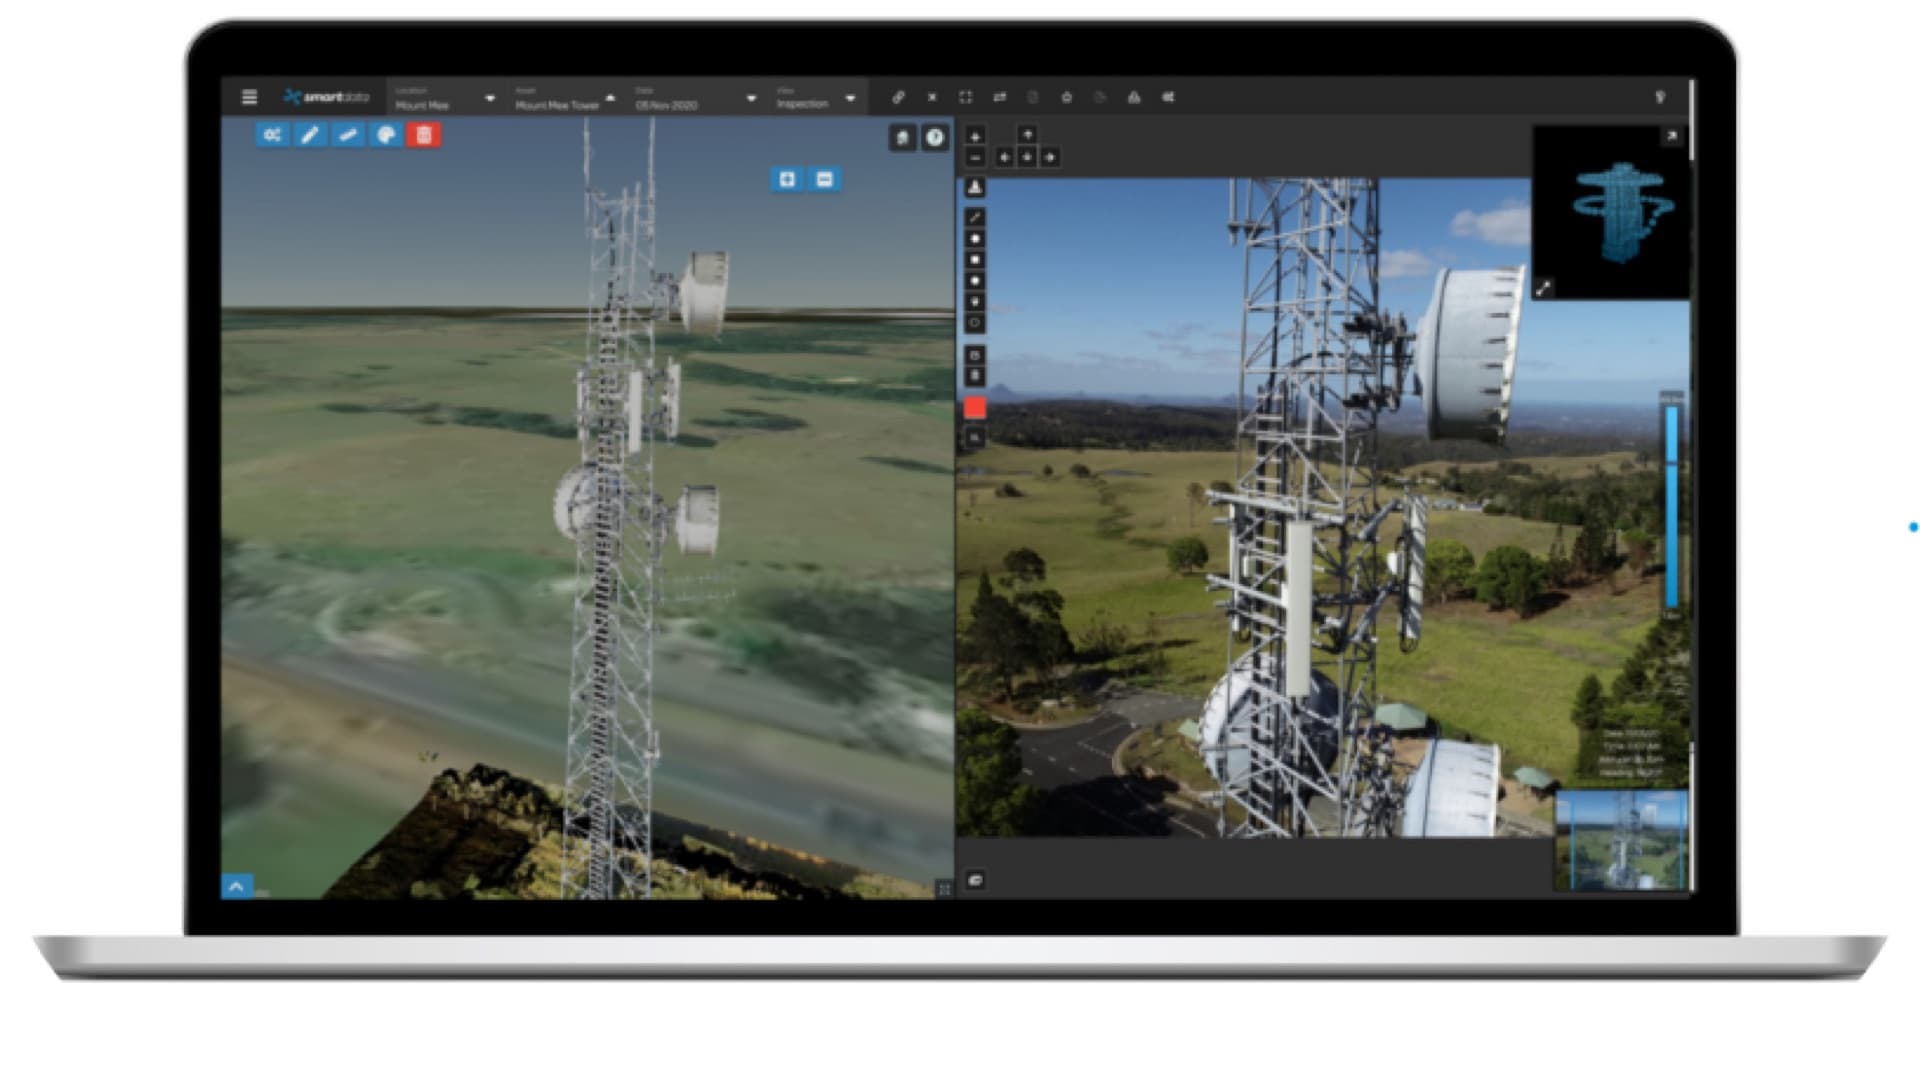Click the lightbulb icon at top right
The image size is (1920, 1069).
[x=1660, y=98]
